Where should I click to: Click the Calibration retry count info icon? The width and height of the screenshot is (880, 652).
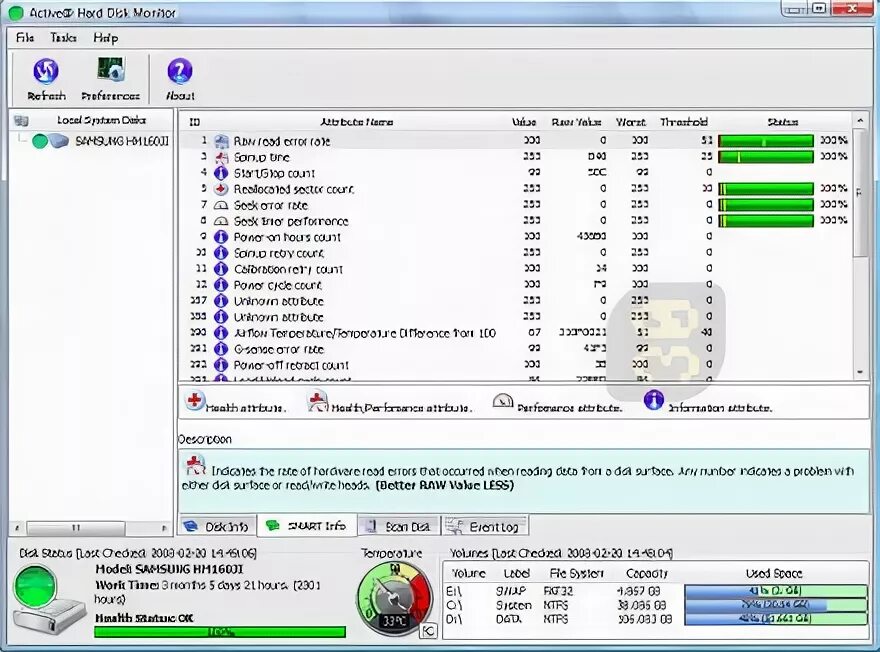pos(222,269)
